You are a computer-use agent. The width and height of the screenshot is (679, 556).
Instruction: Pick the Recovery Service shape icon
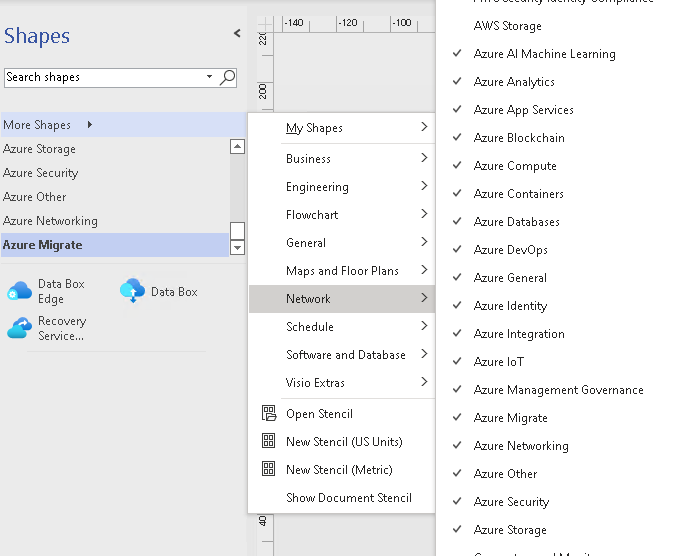pos(19,328)
